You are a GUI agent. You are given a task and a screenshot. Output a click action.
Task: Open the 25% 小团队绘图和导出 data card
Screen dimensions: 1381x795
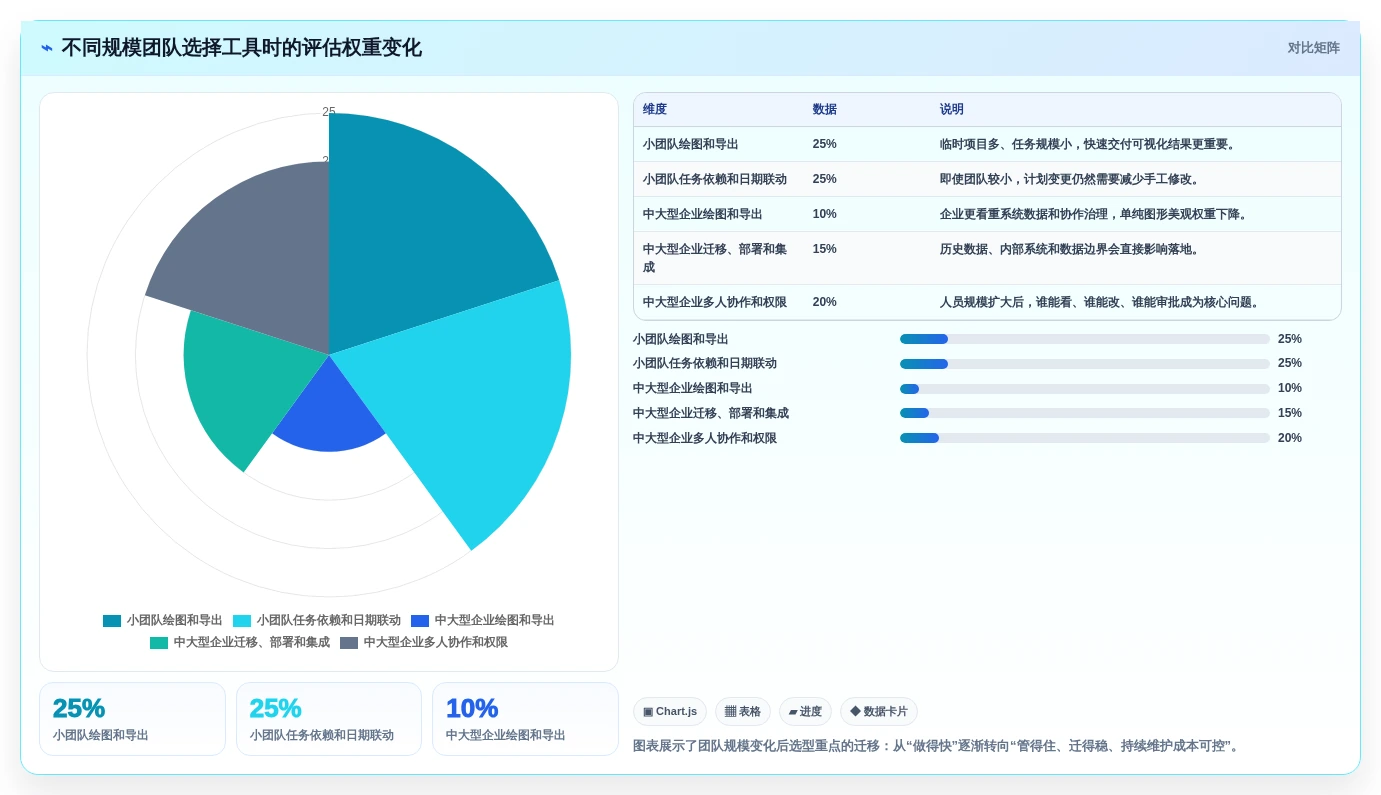(132, 719)
